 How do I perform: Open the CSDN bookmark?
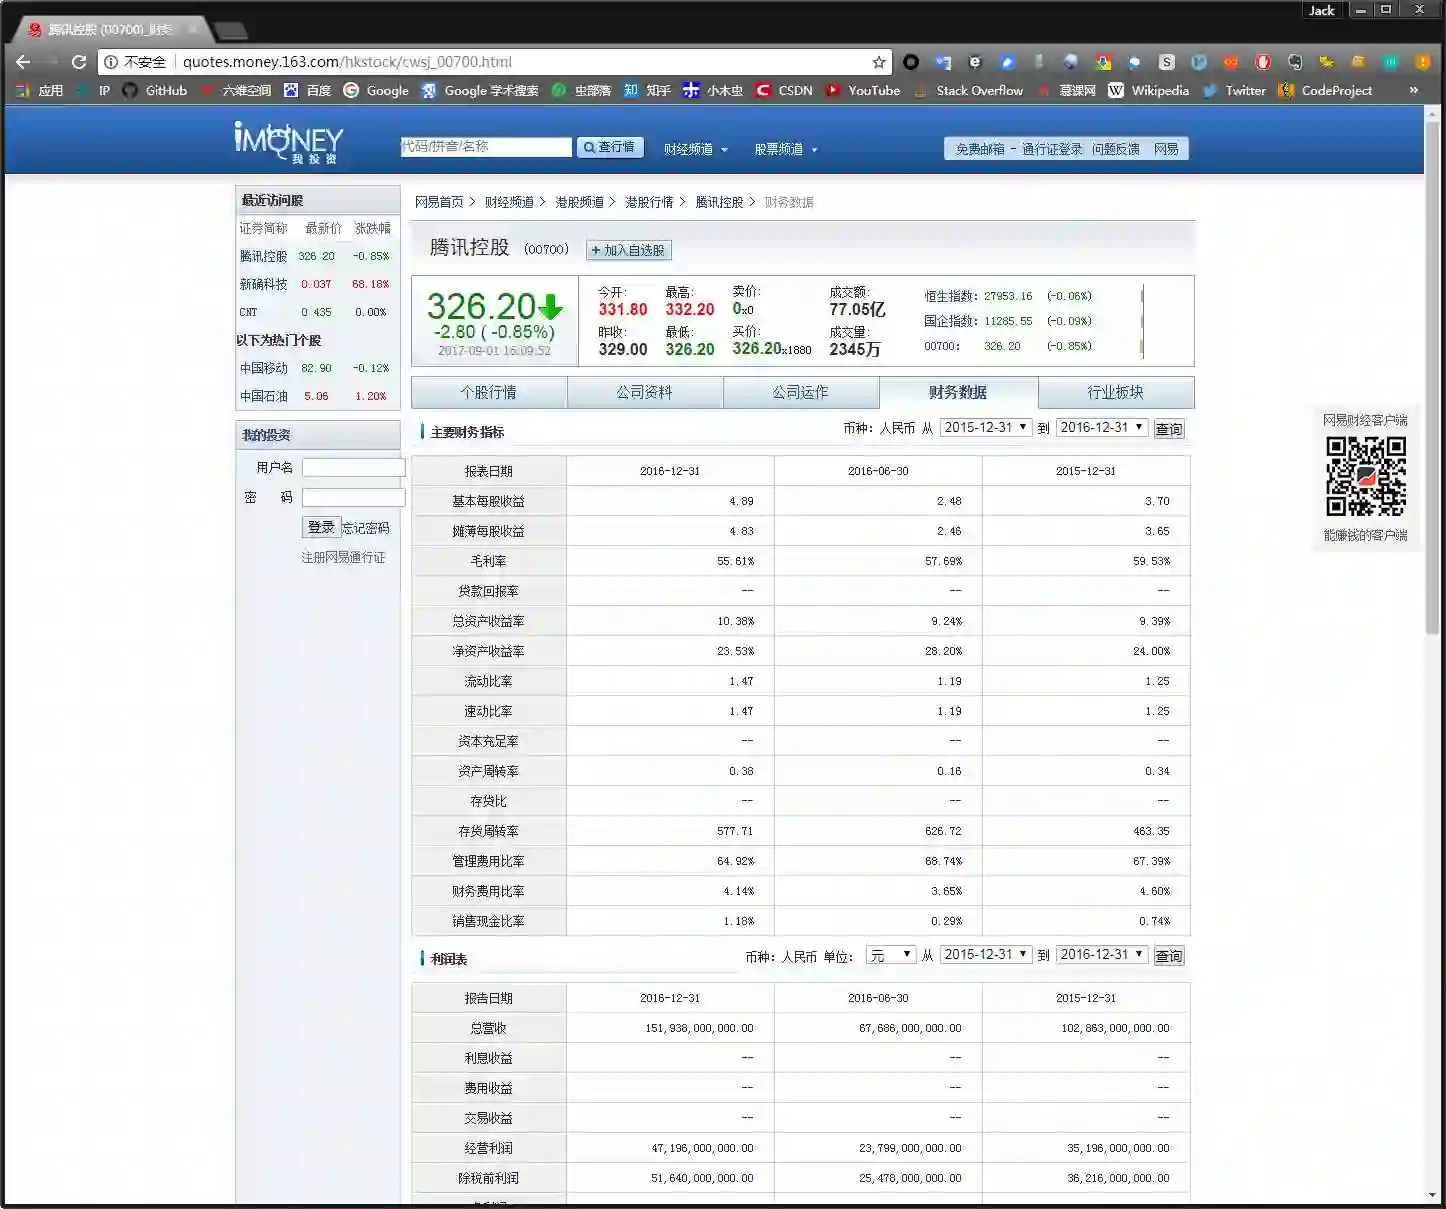click(x=784, y=90)
